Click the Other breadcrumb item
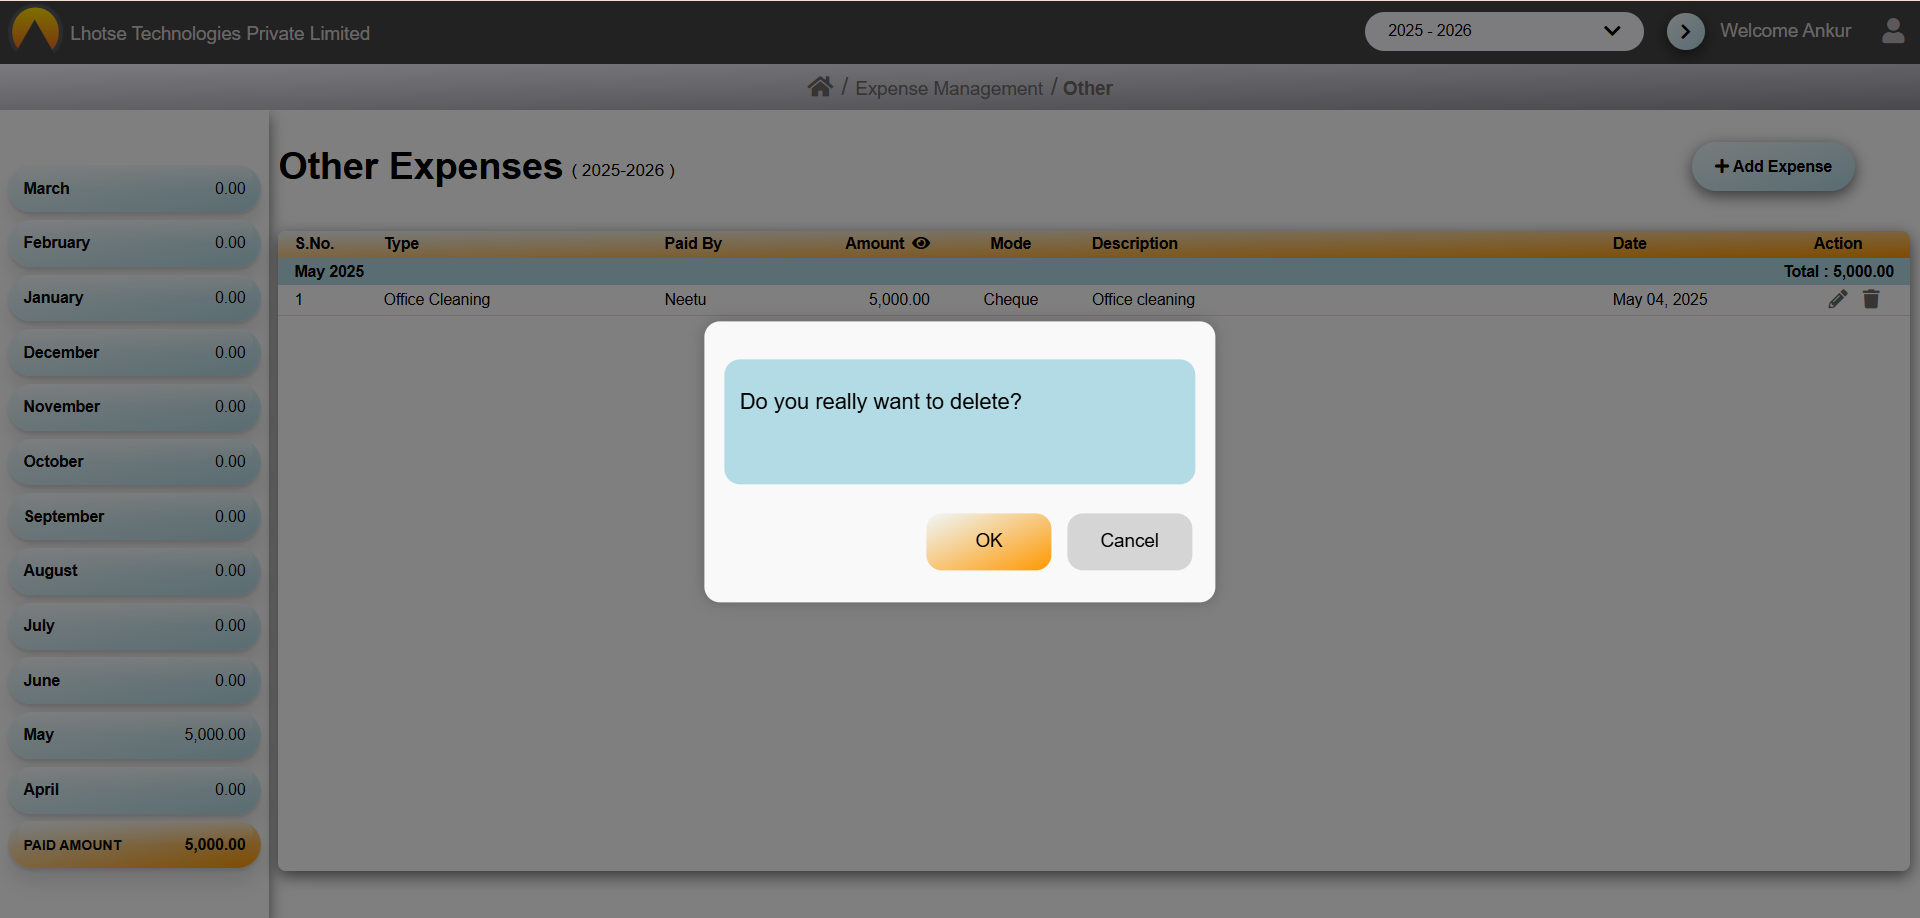Image resolution: width=1920 pixels, height=918 pixels. pos(1087,88)
